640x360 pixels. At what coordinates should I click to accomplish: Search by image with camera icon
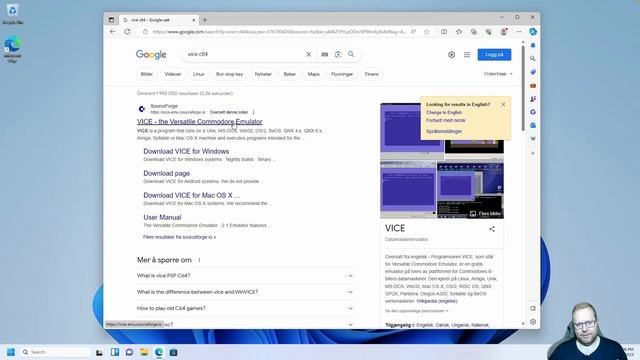tap(338, 54)
